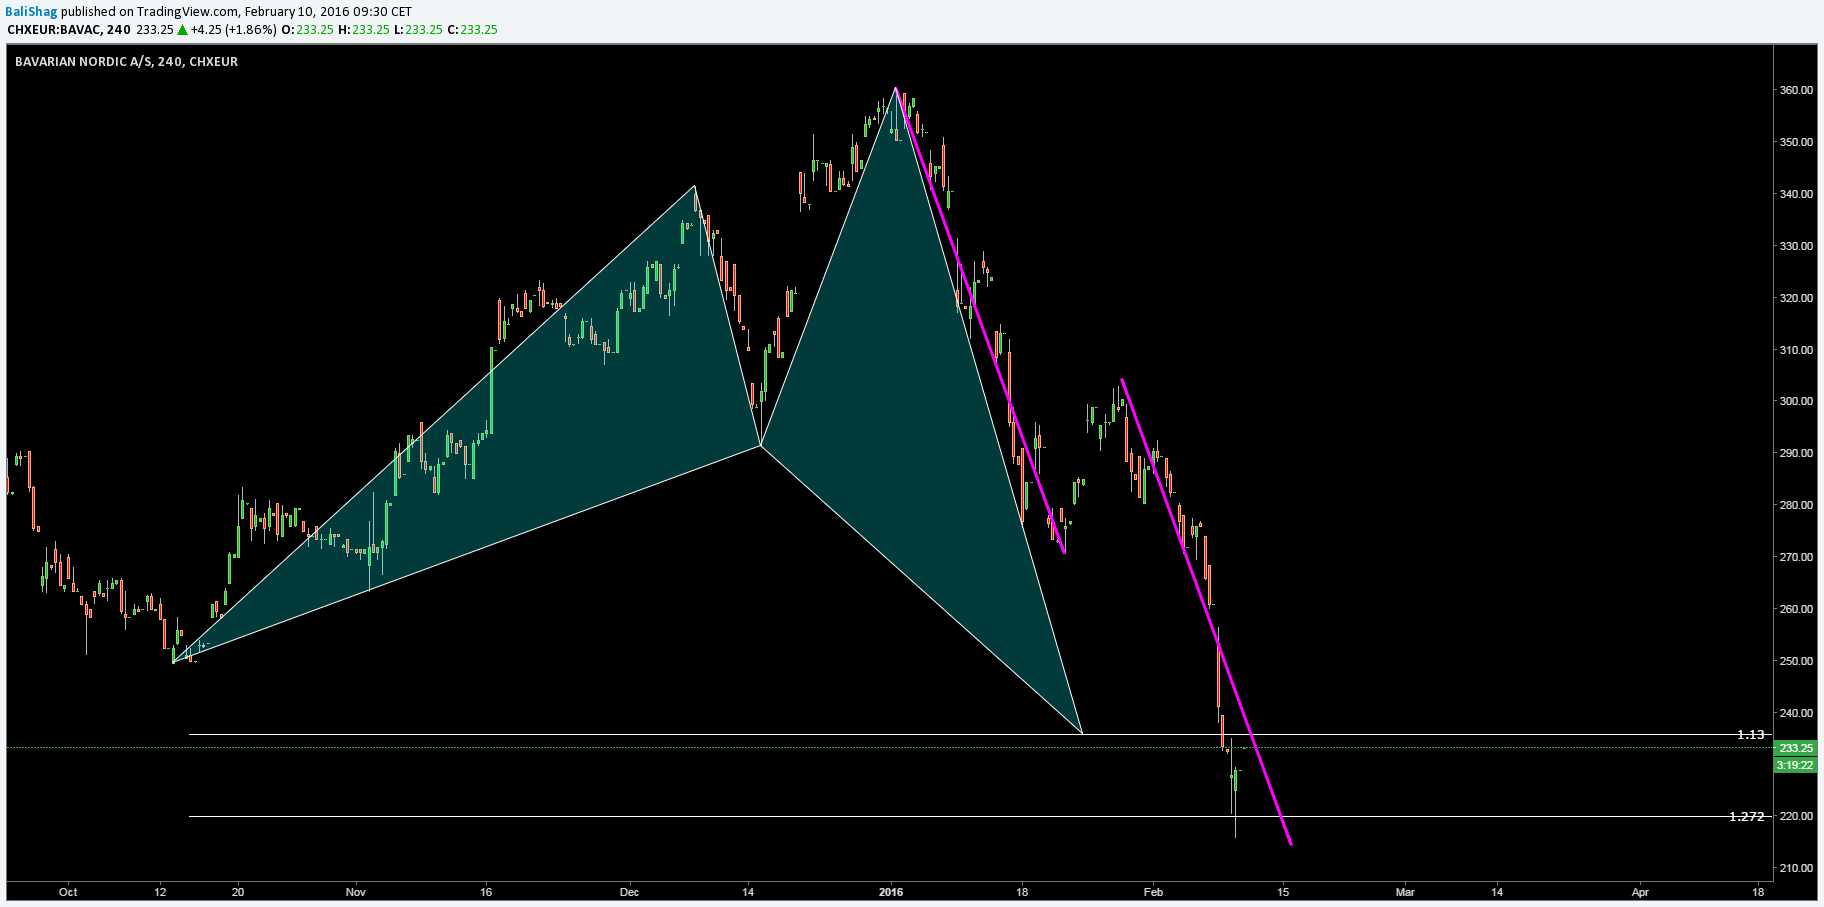Click the L:233.25 low value
The width and height of the screenshot is (1824, 907).
coord(418,29)
